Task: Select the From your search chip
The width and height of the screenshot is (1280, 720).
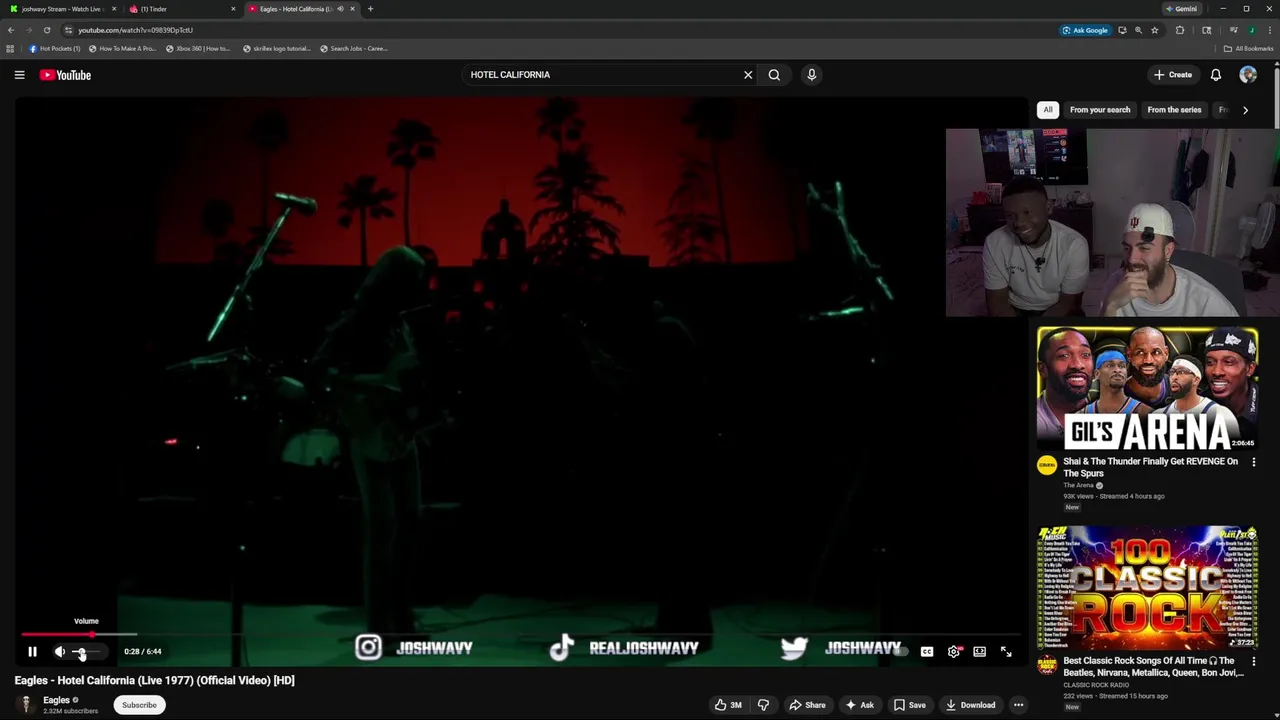Action: (1100, 110)
